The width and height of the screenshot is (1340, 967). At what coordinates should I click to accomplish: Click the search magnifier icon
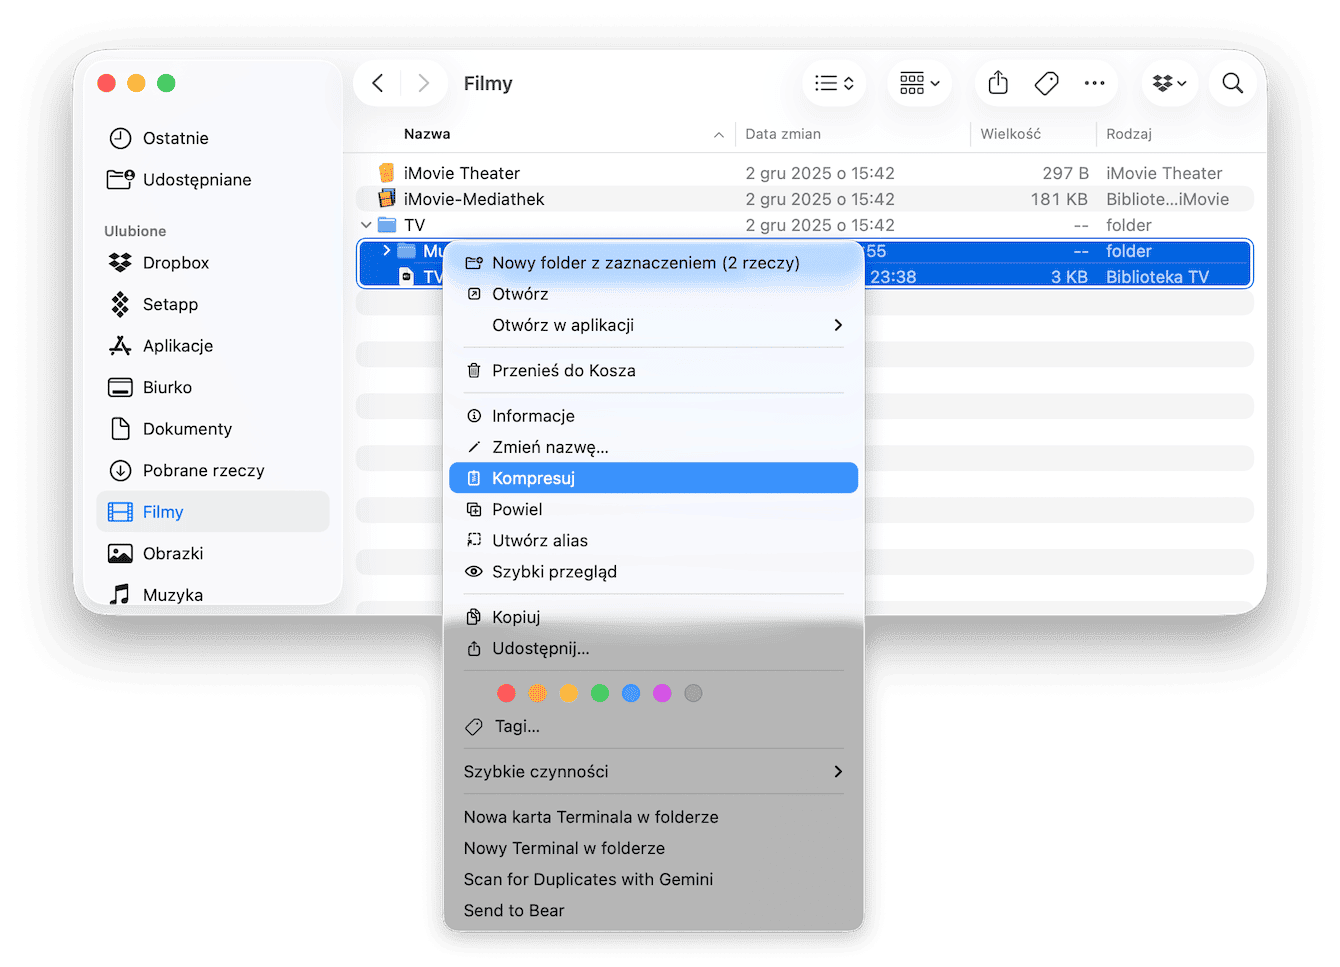point(1233,83)
